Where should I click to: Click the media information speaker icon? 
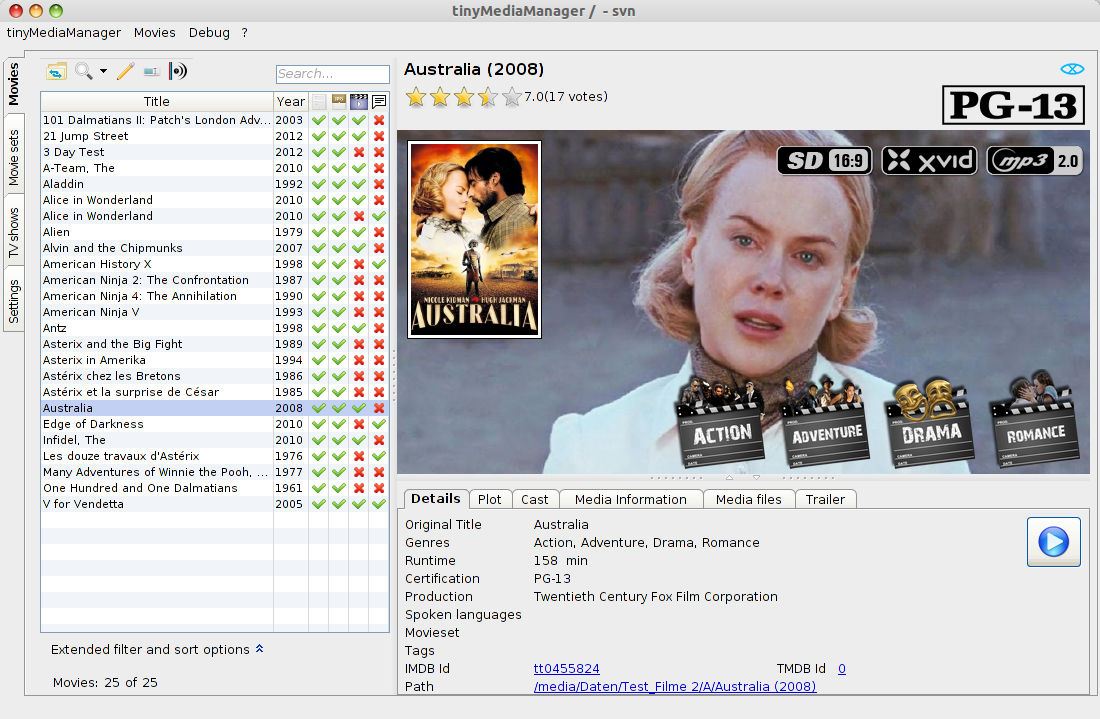tap(178, 71)
